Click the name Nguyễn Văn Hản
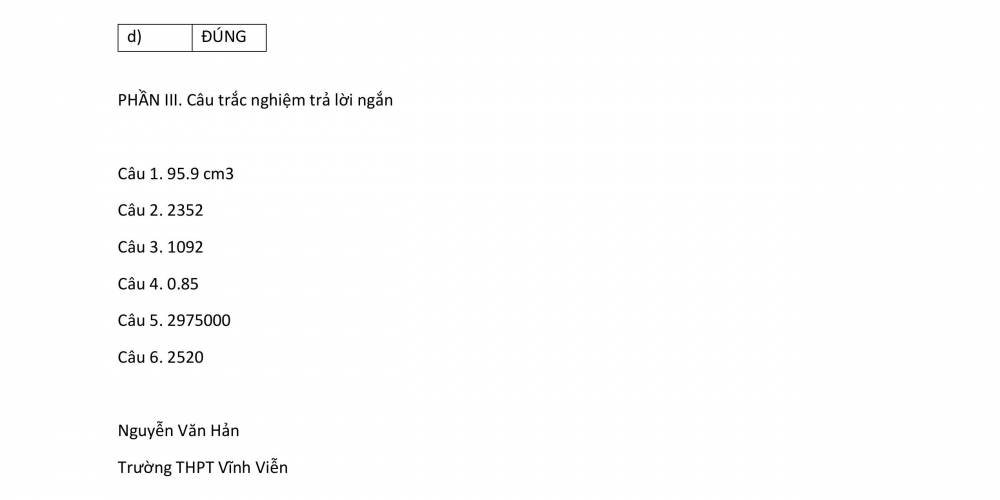Image resolution: width=1000 pixels, height=500 pixels. (179, 431)
